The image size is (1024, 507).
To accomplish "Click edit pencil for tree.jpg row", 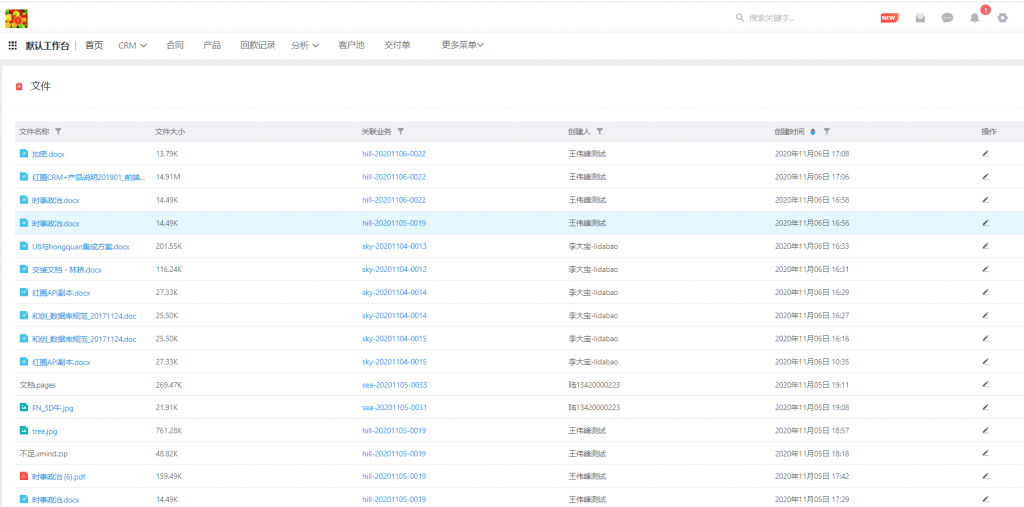I will (x=985, y=430).
